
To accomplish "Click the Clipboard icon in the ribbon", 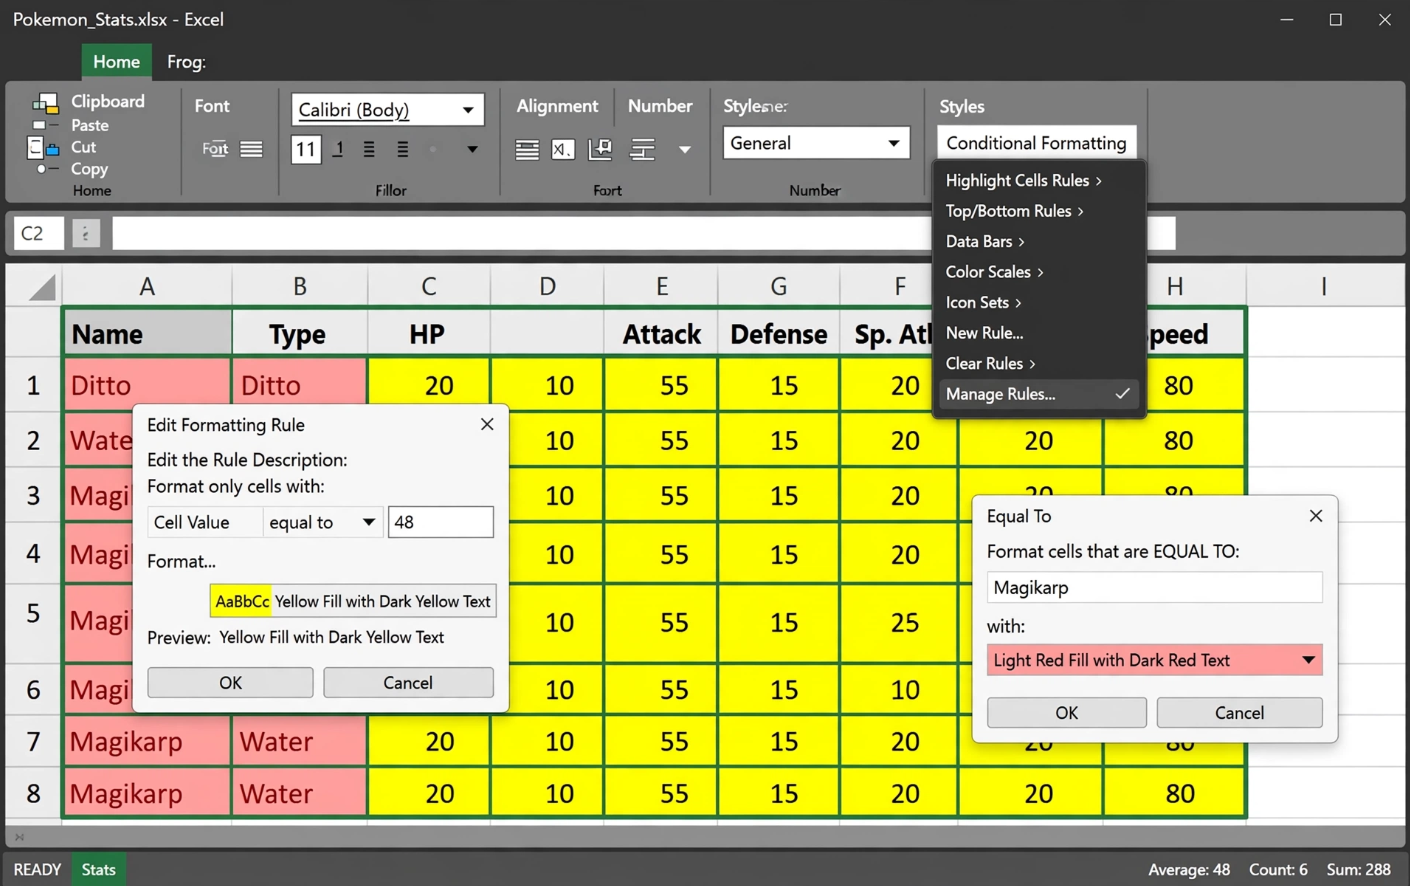I will coord(45,102).
